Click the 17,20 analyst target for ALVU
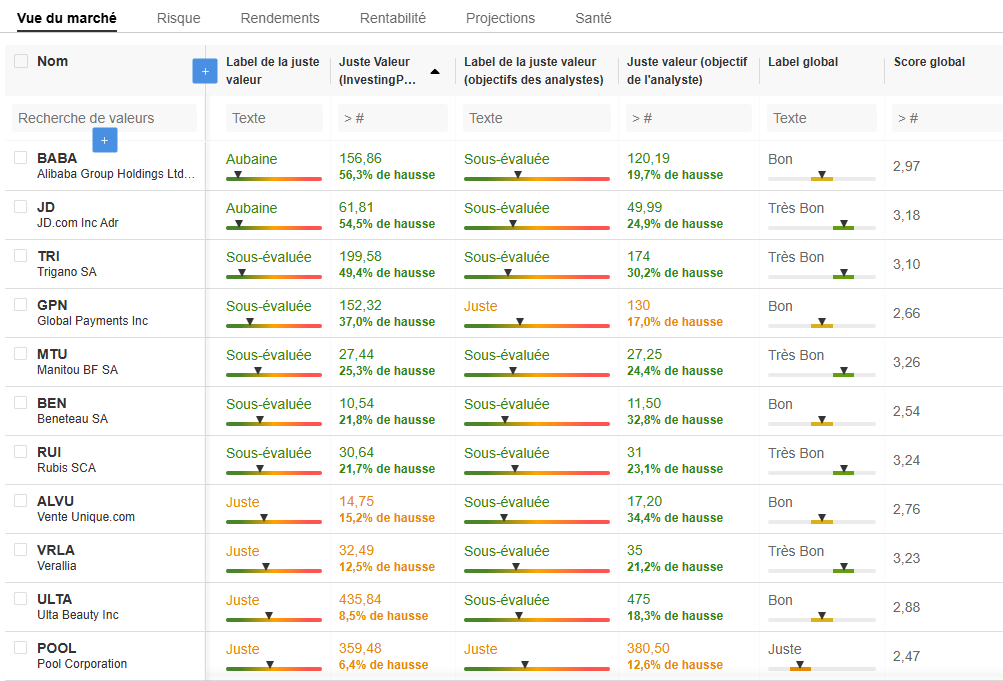Image resolution: width=1003 pixels, height=681 pixels. [644, 501]
